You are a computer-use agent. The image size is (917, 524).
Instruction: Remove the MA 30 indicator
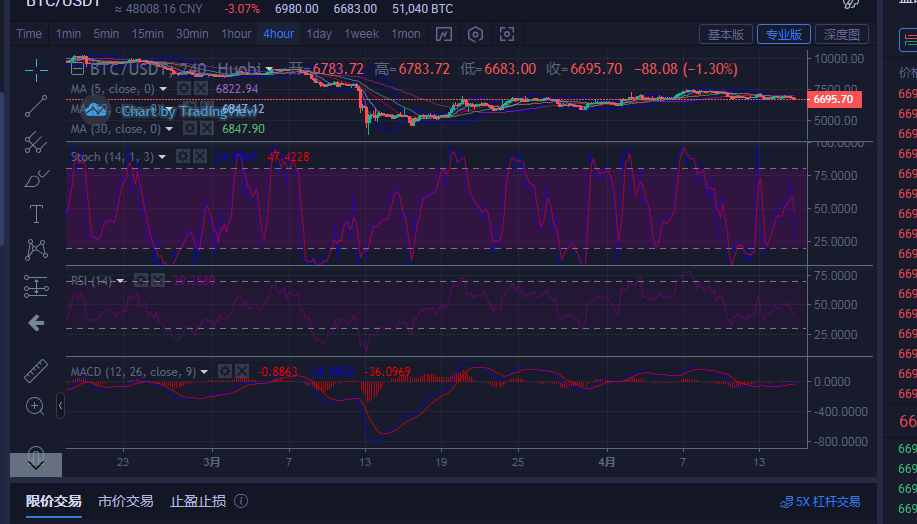(x=206, y=128)
